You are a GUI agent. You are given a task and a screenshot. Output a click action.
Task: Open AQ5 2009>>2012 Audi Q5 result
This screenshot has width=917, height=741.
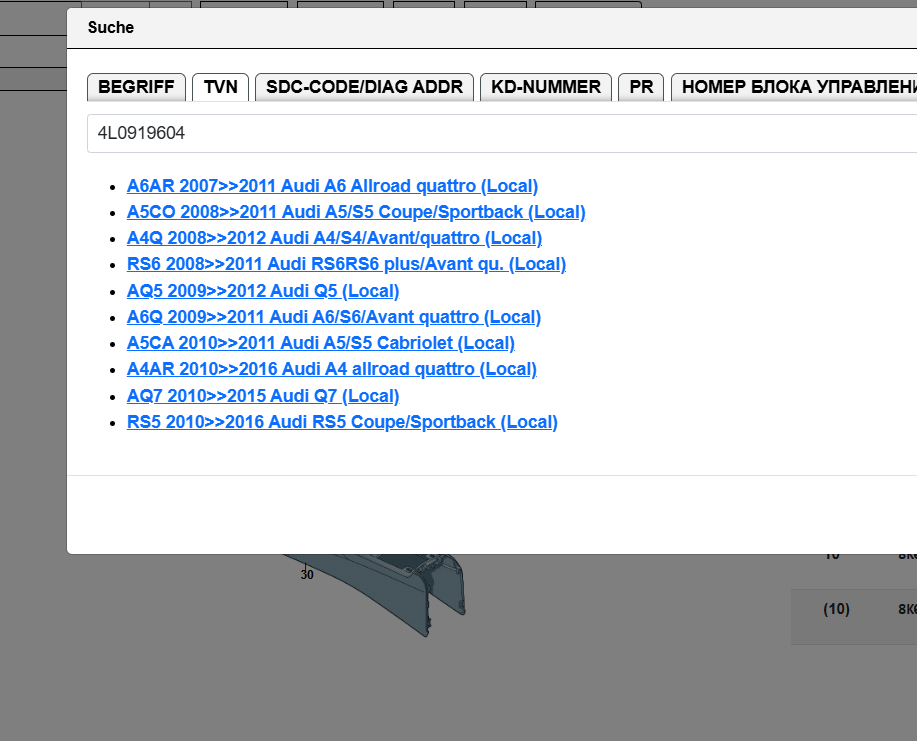pyautogui.click(x=263, y=291)
